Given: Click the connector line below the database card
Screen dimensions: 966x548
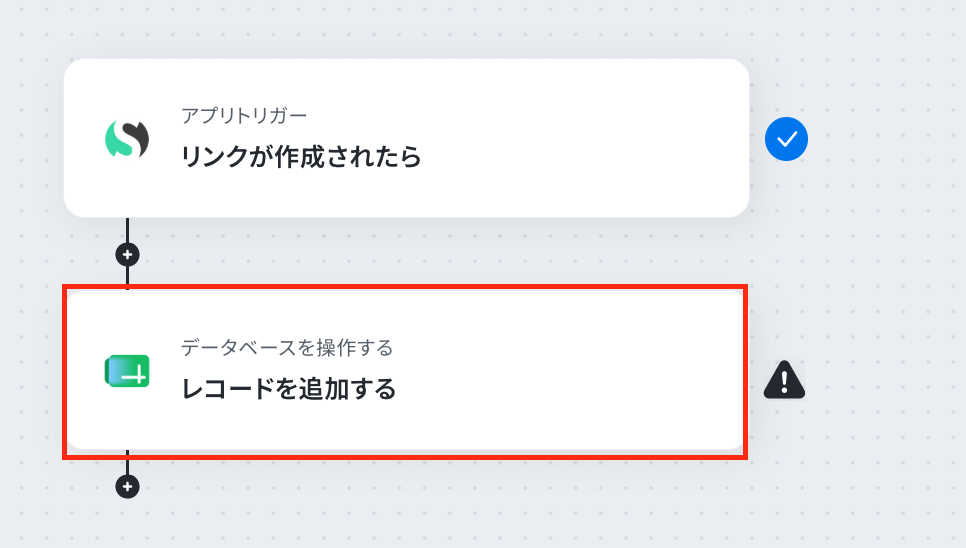Looking at the screenshot, I should click(128, 464).
